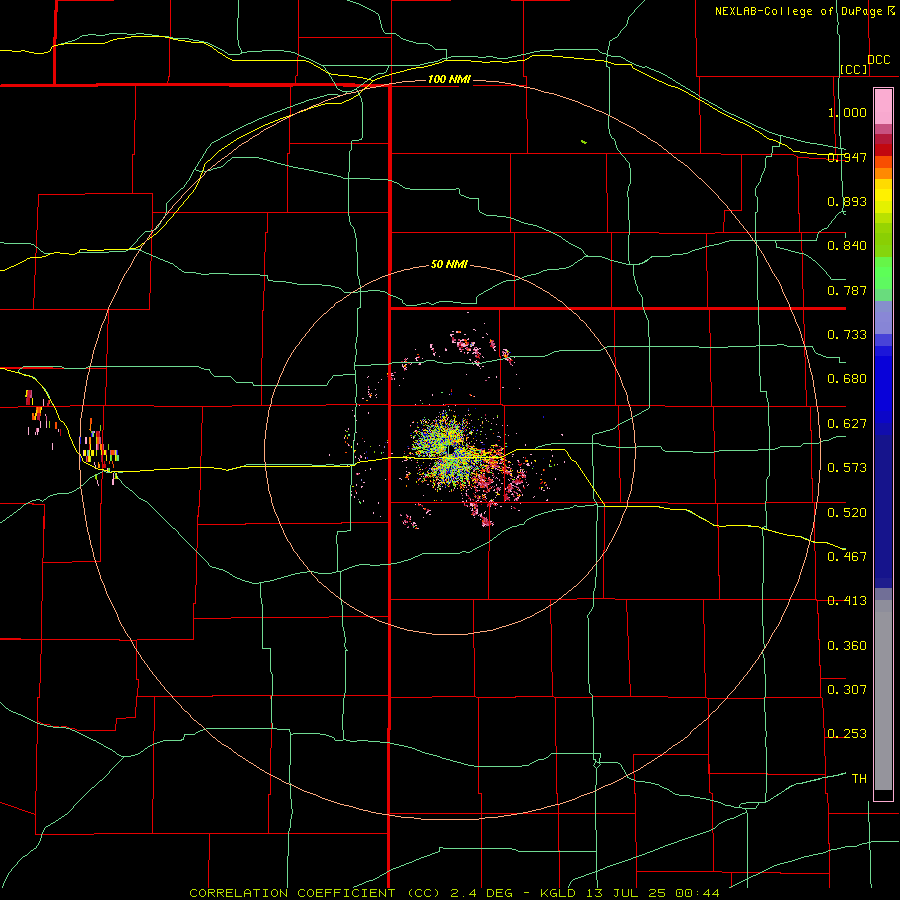
Task: Select the 0.413 color scale value
Action: click(847, 600)
